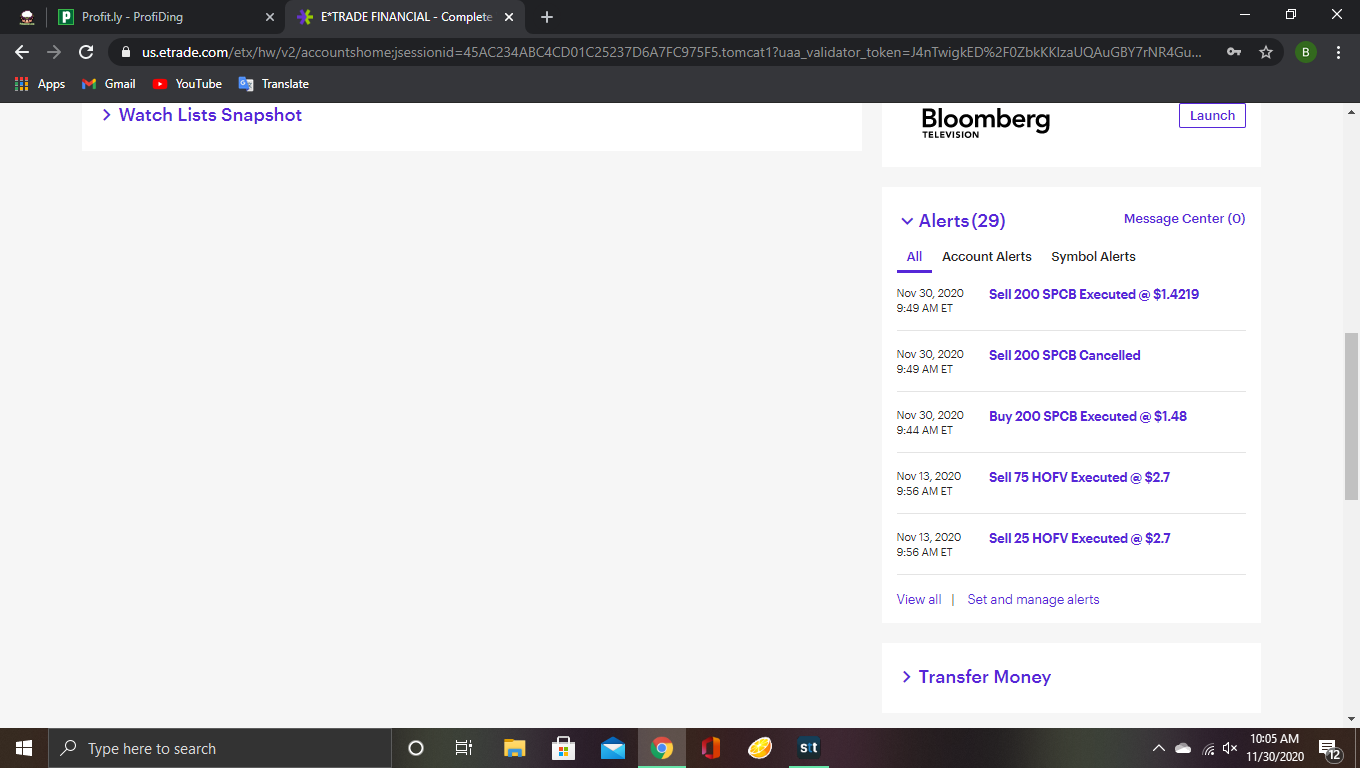Switch to the Profit.ly - ProfiDing tab
The height and width of the screenshot is (768, 1360).
tap(167, 17)
